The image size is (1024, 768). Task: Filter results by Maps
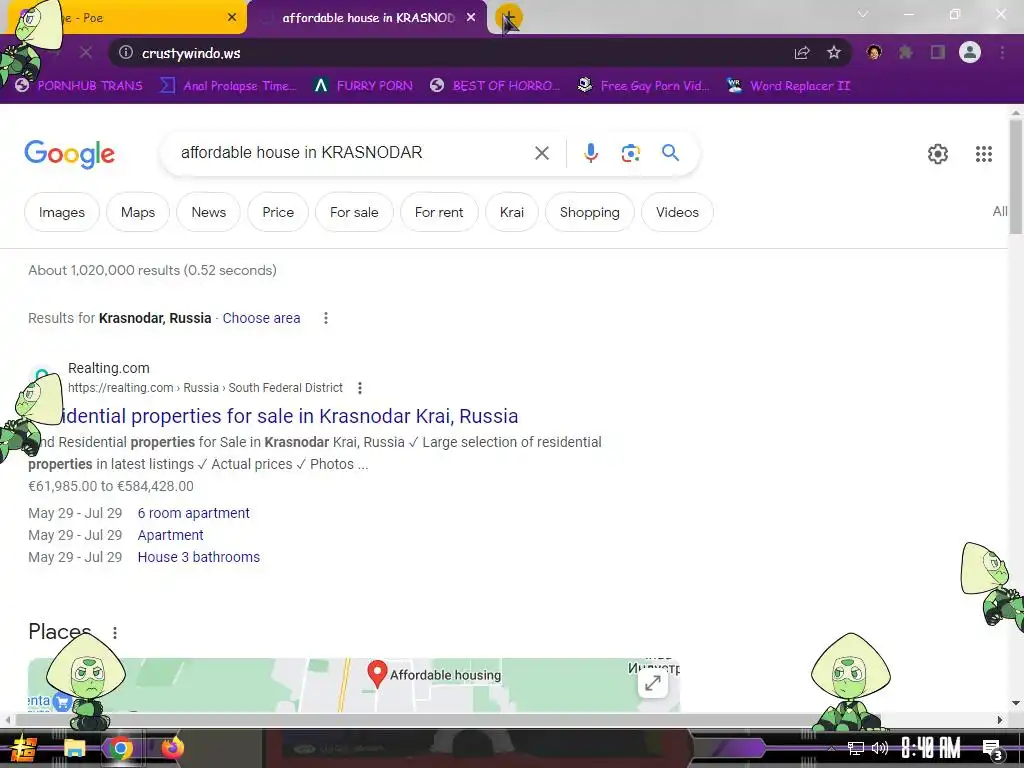point(138,212)
